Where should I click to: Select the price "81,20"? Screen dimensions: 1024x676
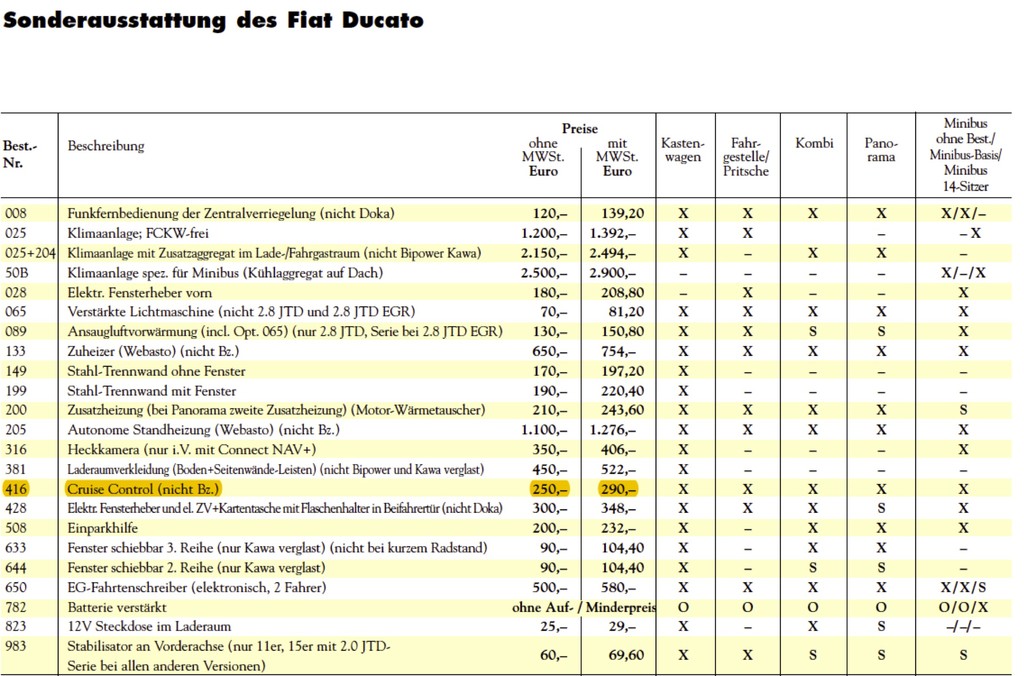click(x=626, y=312)
